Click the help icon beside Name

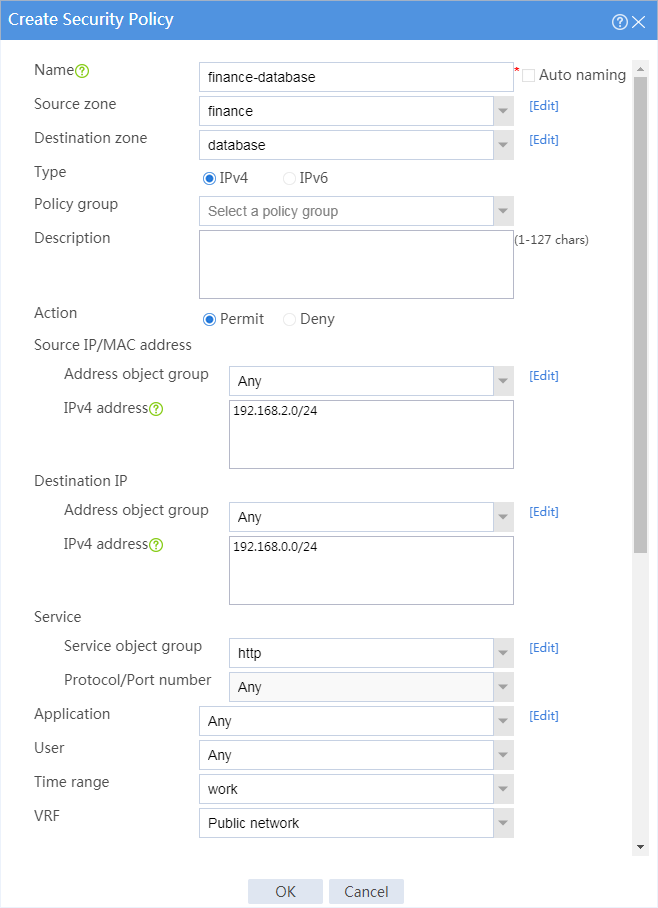[82, 71]
